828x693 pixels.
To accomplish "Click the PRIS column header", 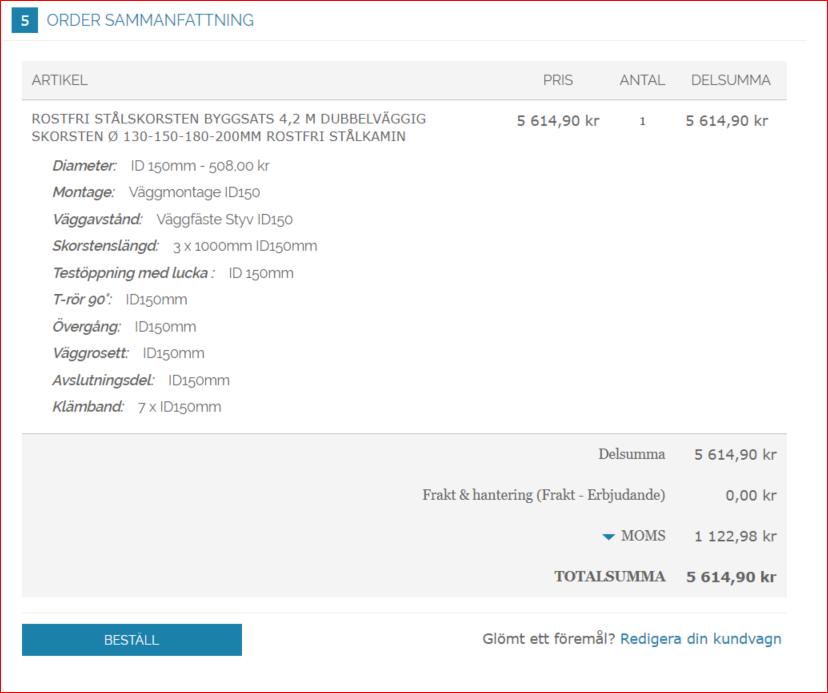I will (x=558, y=80).
